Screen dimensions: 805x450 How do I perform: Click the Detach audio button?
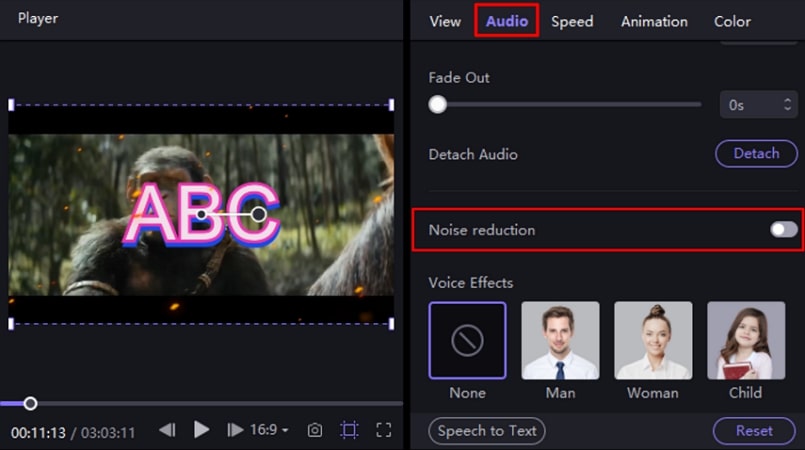756,153
